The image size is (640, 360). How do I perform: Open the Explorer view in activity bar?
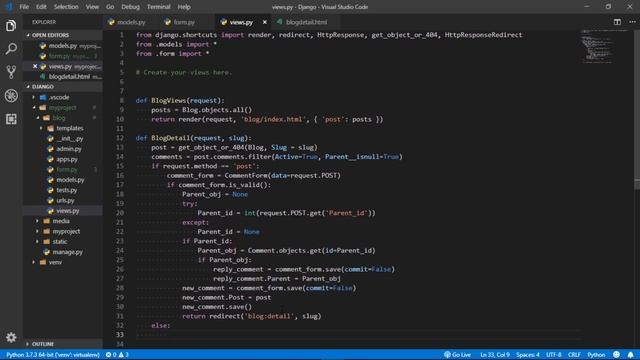pyautogui.click(x=11, y=26)
